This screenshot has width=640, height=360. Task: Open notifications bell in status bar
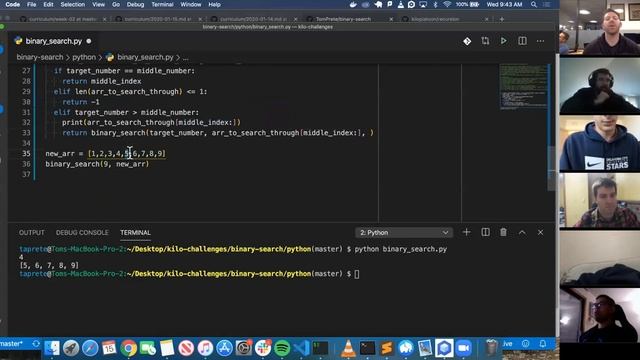tap(542, 344)
